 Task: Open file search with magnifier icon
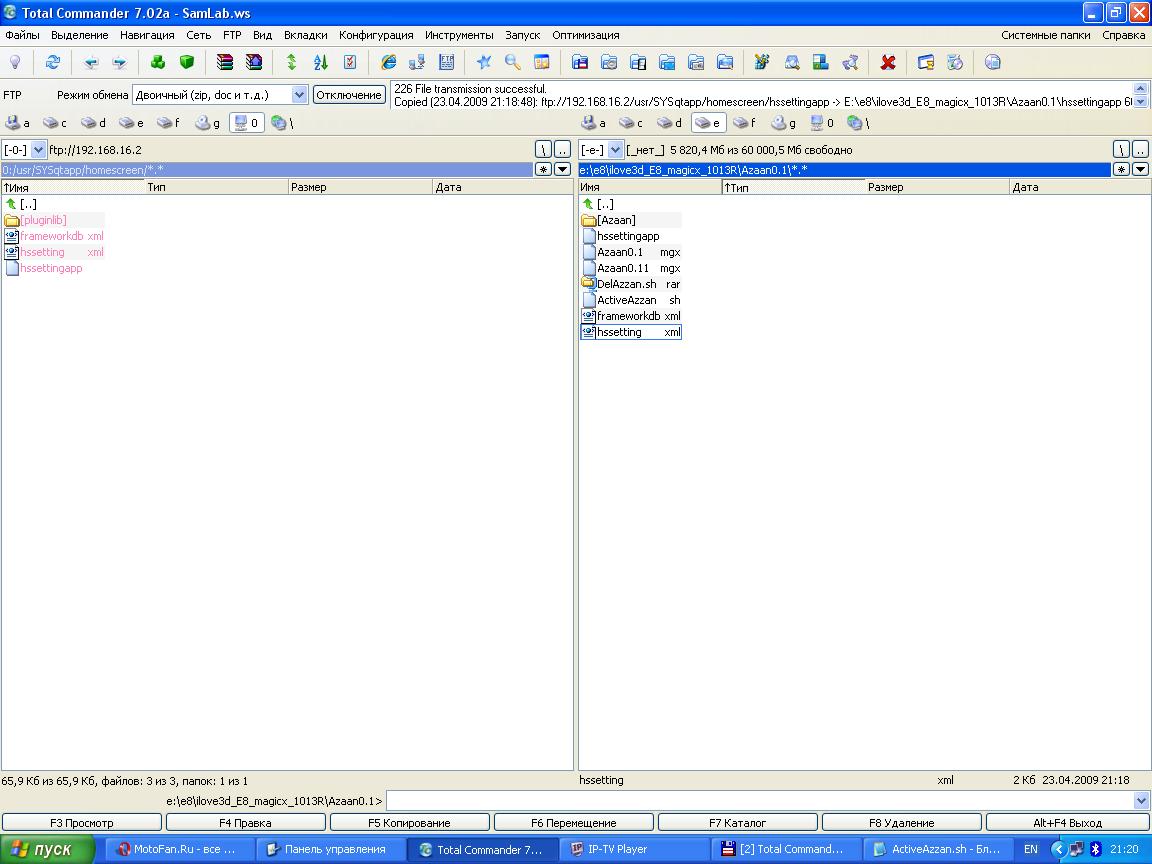coord(513,62)
